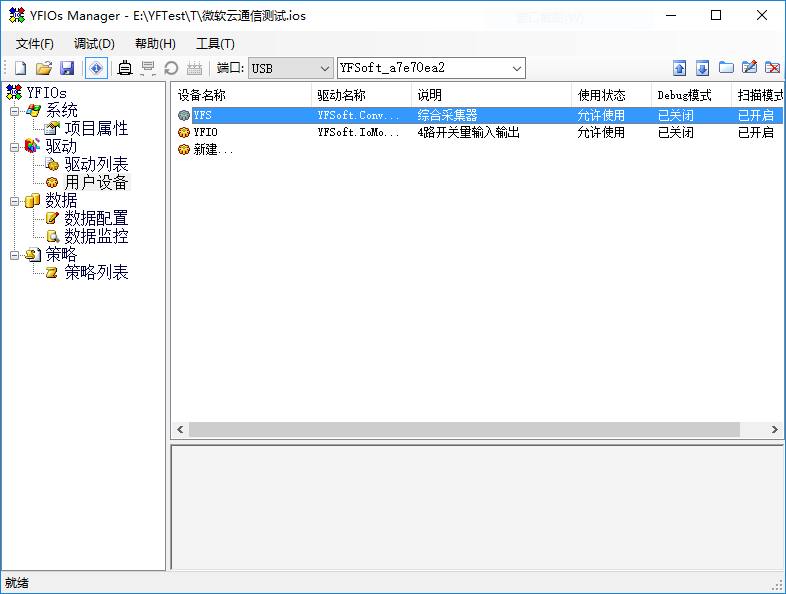Open the 帮助(H) menu
786x594 pixels.
pyautogui.click(x=155, y=44)
